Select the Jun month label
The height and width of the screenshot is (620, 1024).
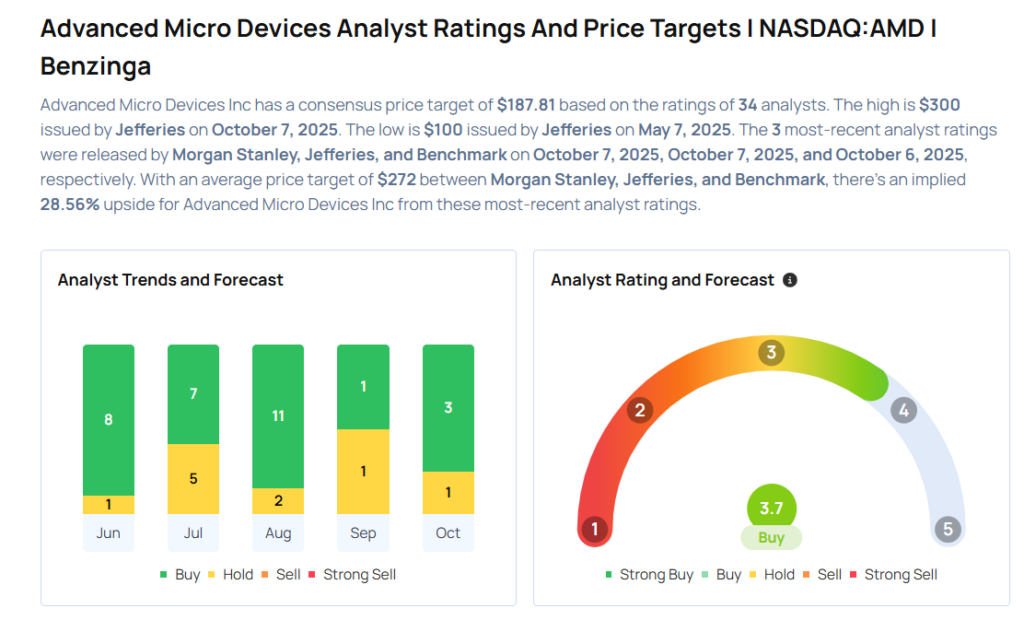(x=108, y=533)
